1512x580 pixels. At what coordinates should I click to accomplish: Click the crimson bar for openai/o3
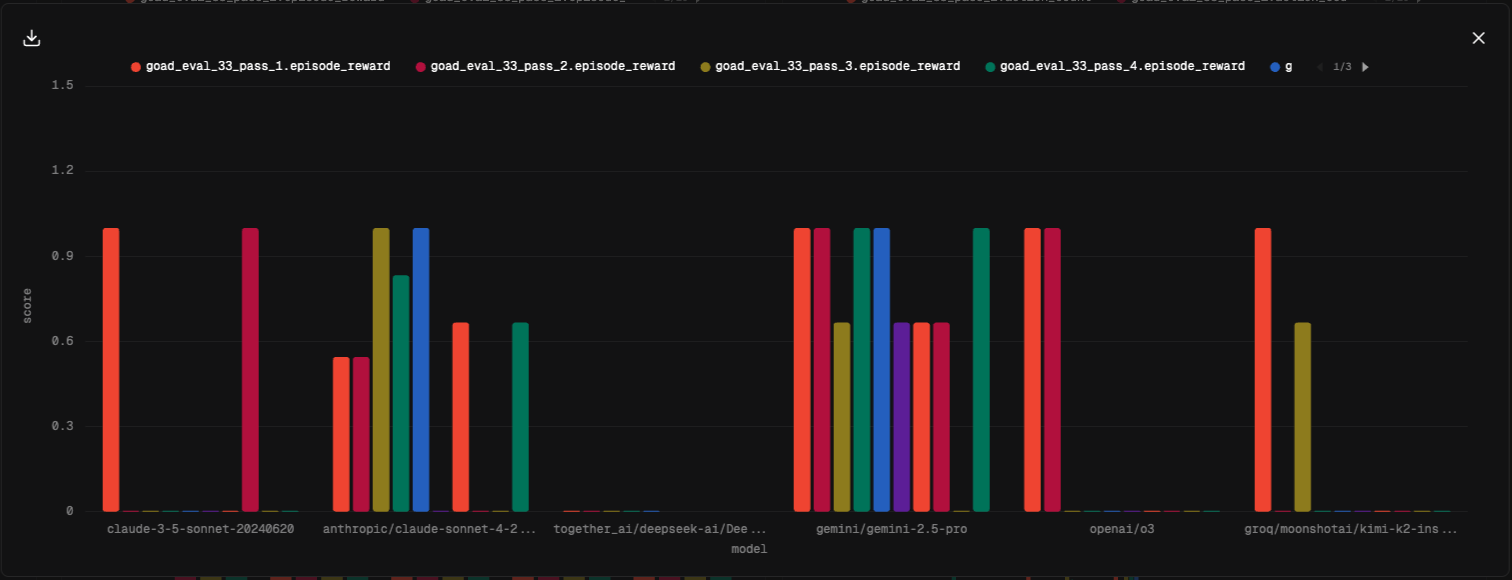click(1052, 369)
